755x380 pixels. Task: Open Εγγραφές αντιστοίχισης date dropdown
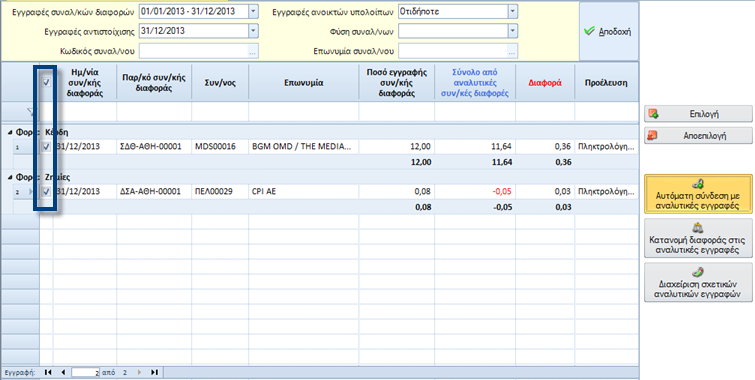point(253,31)
